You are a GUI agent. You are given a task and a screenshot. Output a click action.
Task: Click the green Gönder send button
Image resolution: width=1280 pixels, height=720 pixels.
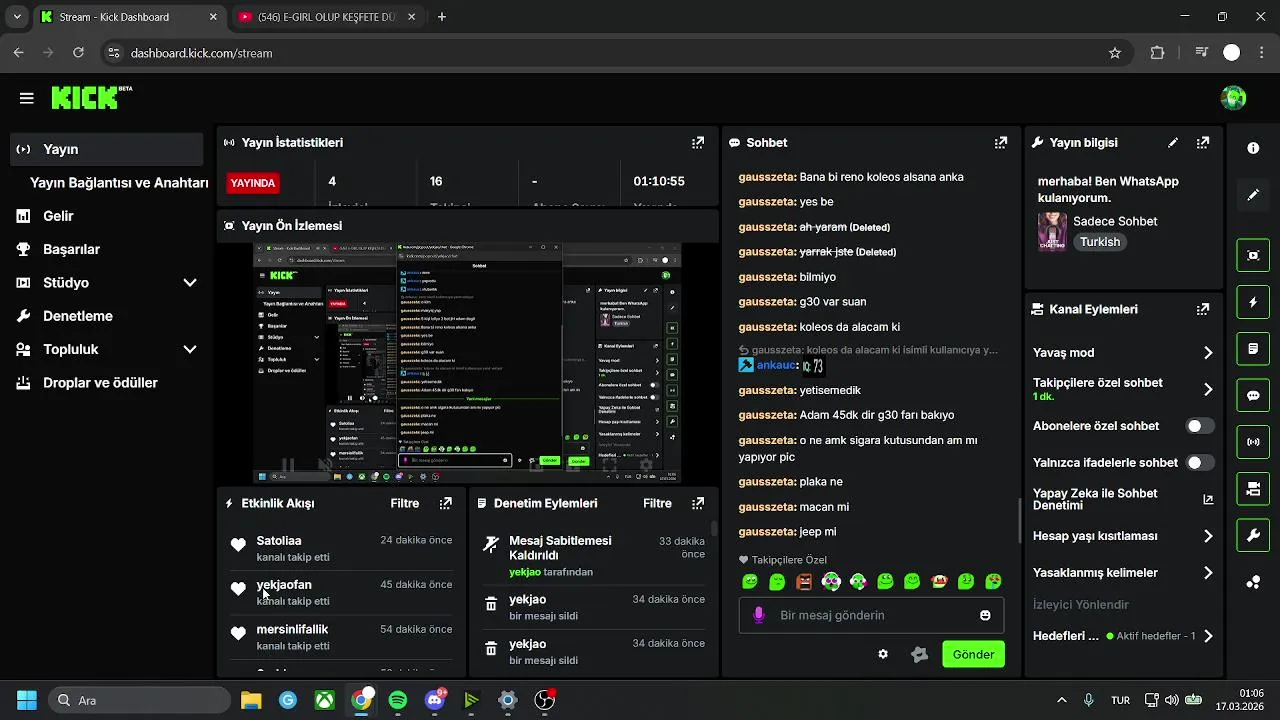[x=973, y=655]
